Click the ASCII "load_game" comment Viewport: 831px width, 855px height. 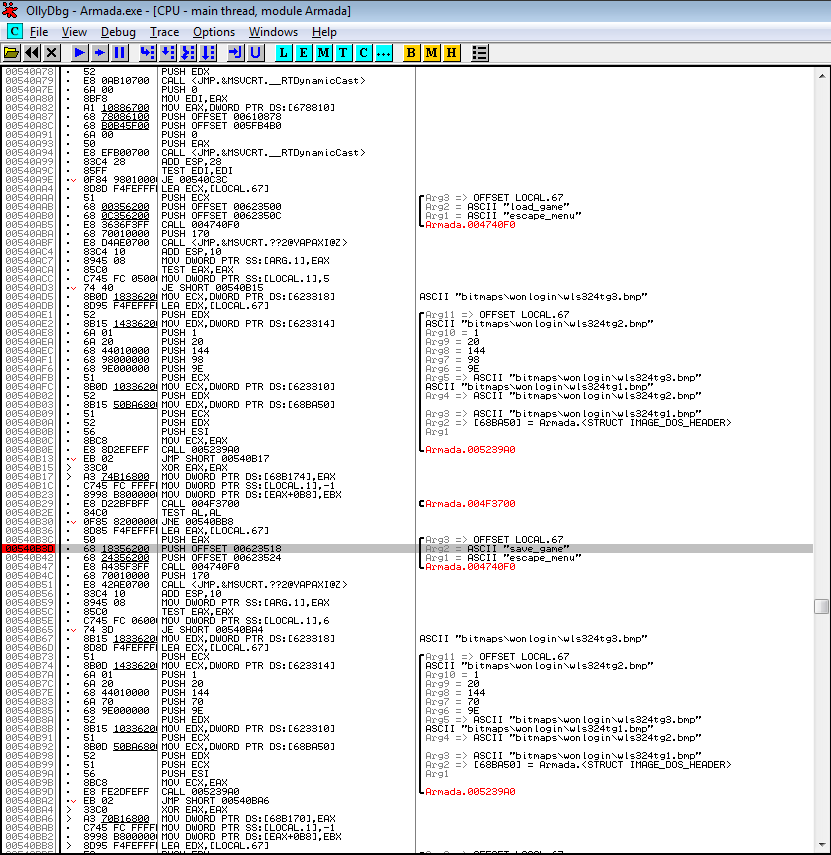tap(518, 207)
